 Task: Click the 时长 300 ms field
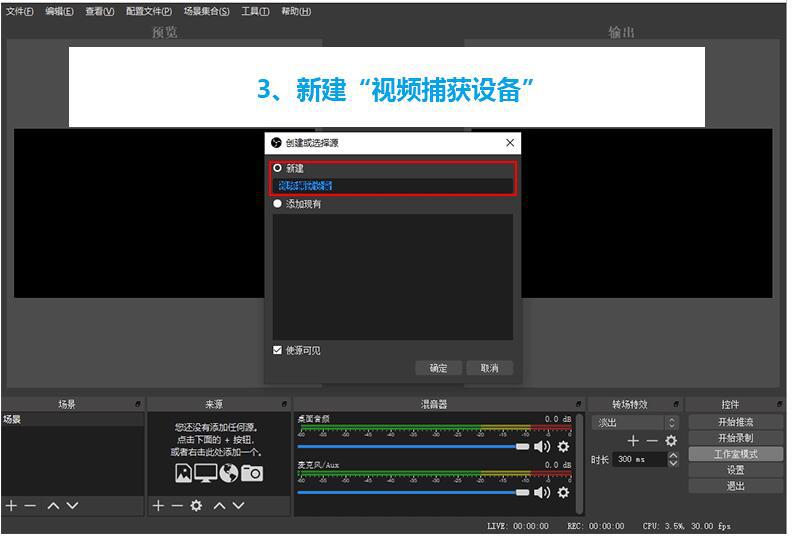640,459
